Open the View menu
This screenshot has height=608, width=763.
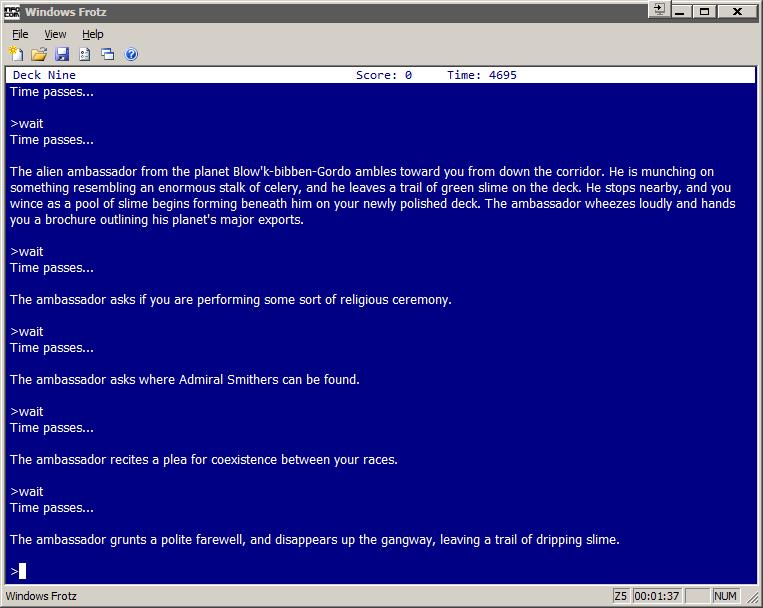pos(55,34)
